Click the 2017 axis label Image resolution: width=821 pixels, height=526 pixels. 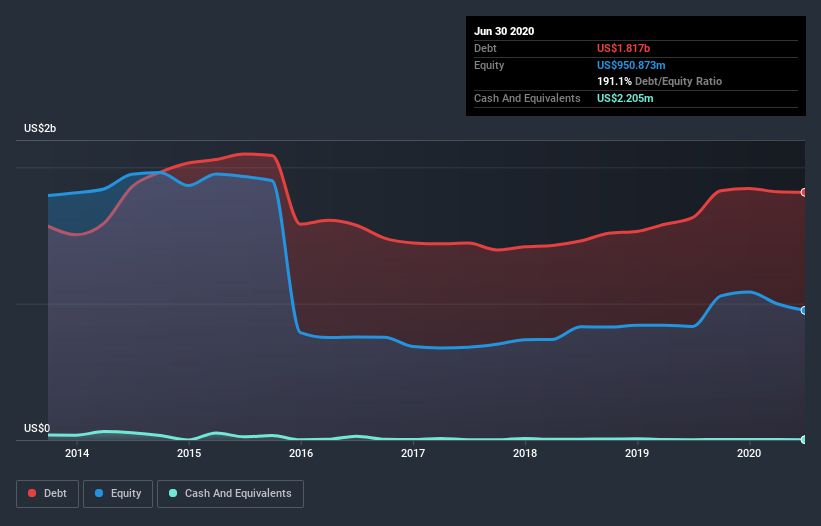pyautogui.click(x=413, y=453)
